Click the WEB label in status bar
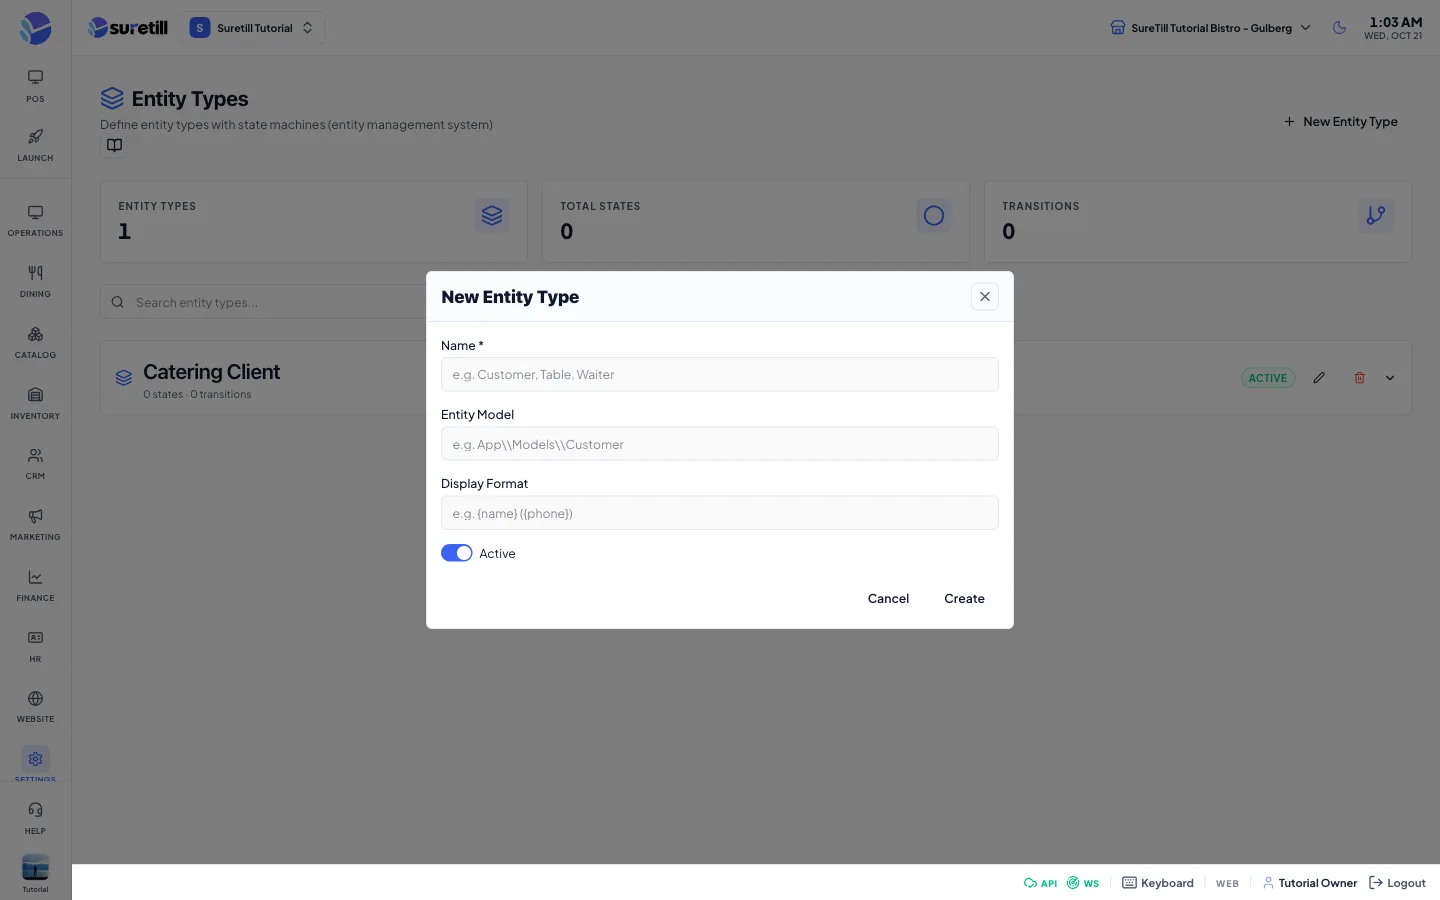 point(1227,884)
